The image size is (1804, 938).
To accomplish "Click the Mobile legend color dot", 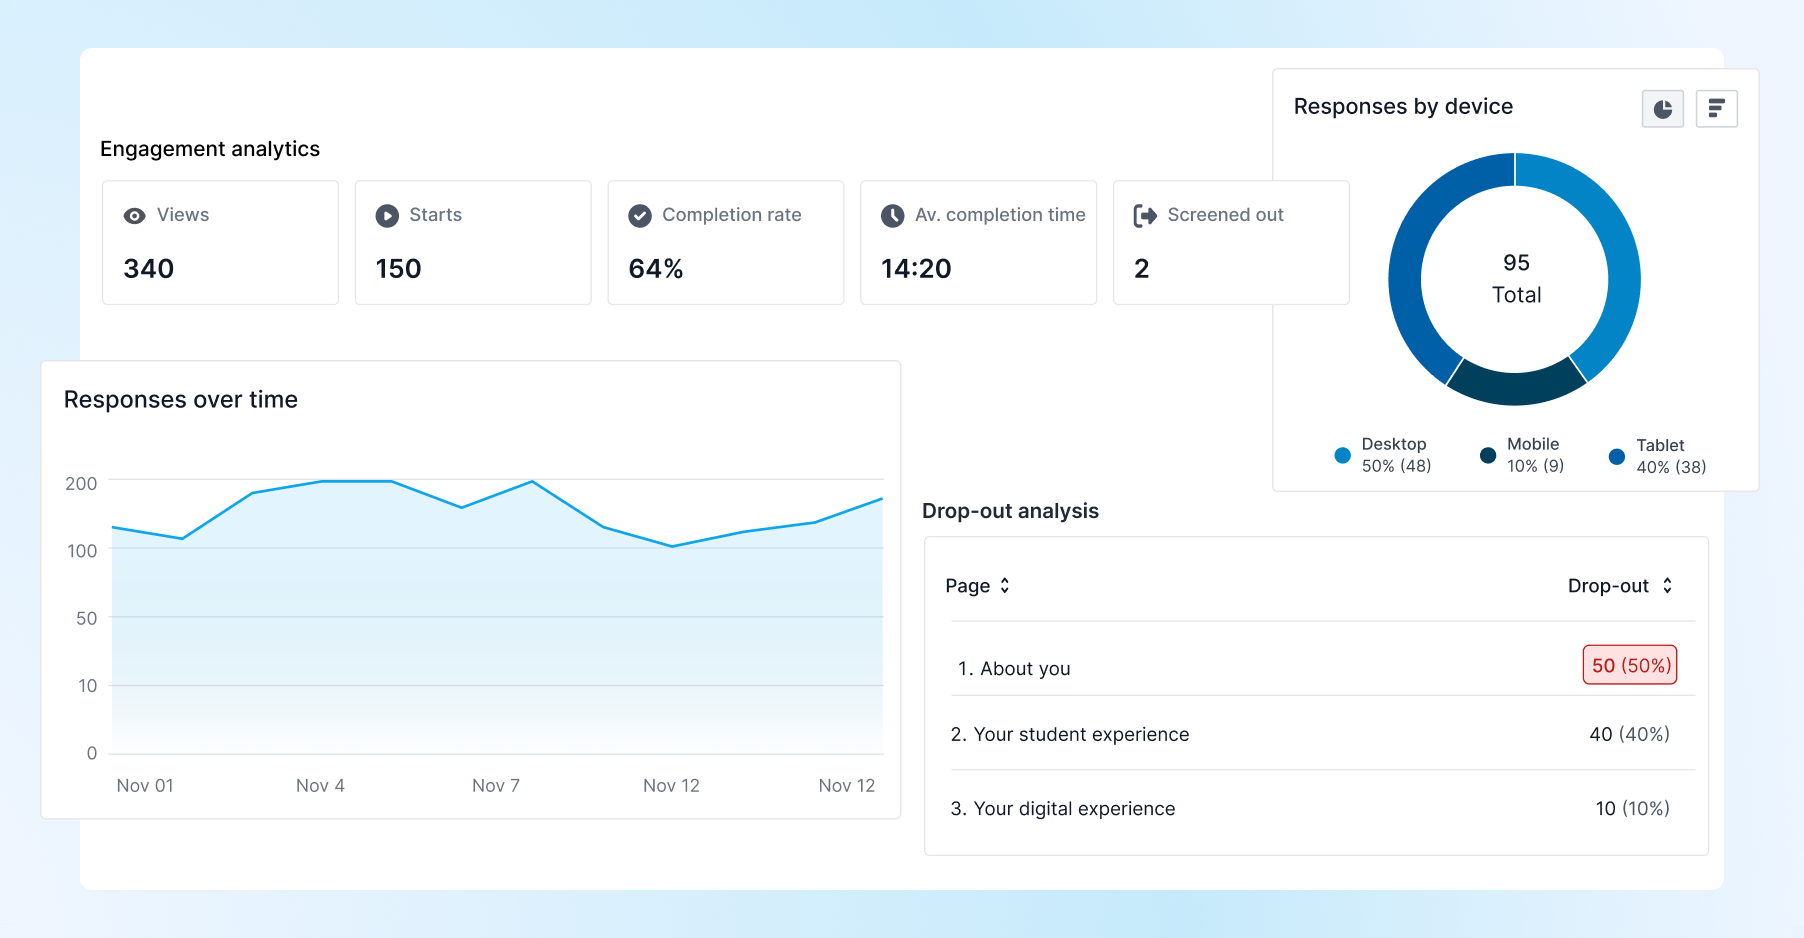I will pos(1488,456).
